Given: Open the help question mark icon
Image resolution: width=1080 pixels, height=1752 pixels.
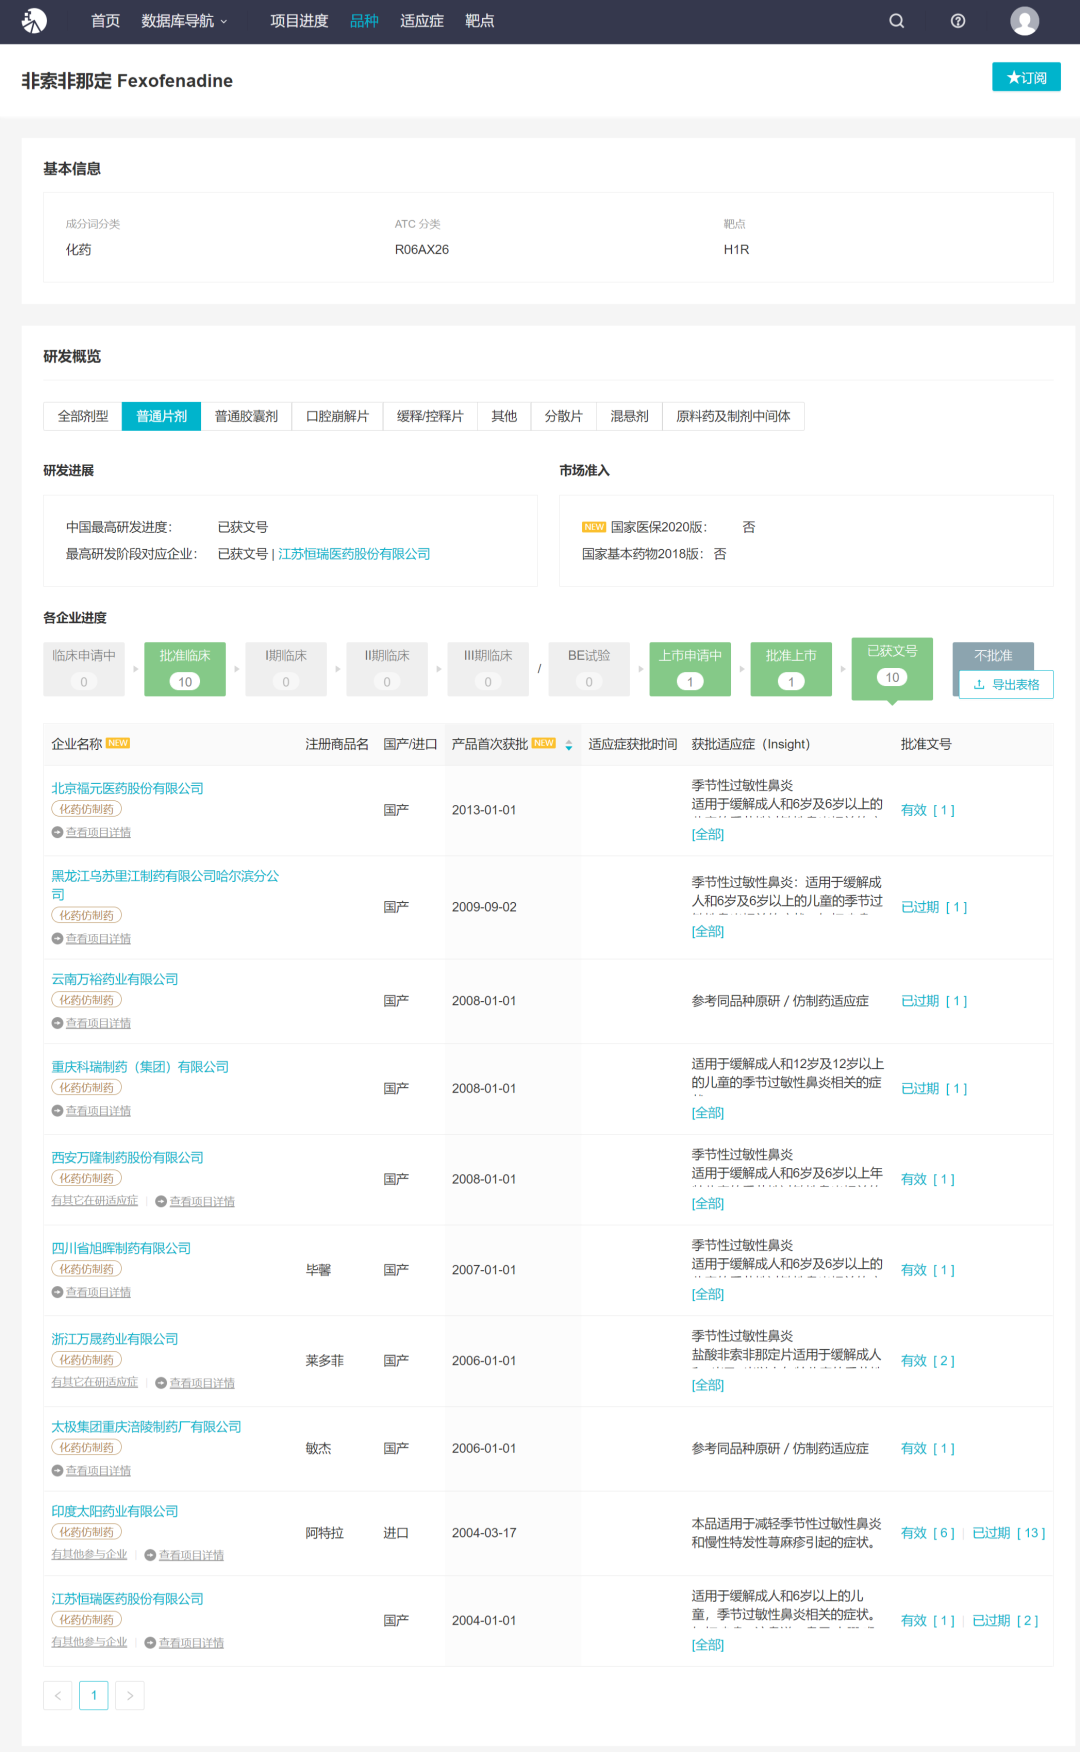Looking at the screenshot, I should [x=958, y=21].
